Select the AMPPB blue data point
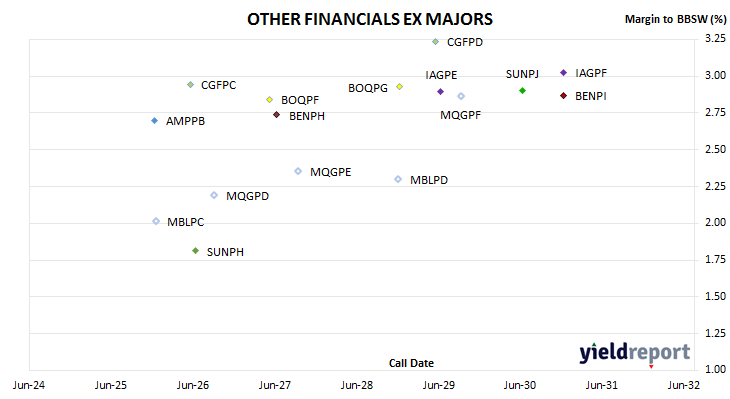 pyautogui.click(x=155, y=121)
